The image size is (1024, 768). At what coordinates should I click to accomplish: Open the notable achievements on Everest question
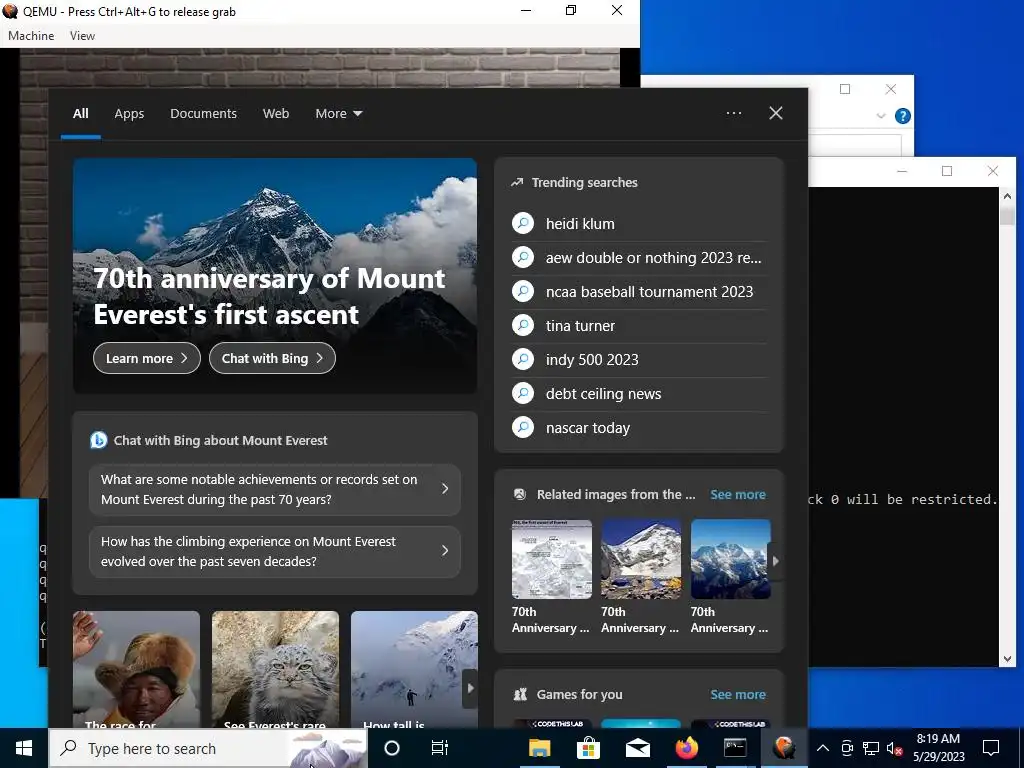click(275, 489)
